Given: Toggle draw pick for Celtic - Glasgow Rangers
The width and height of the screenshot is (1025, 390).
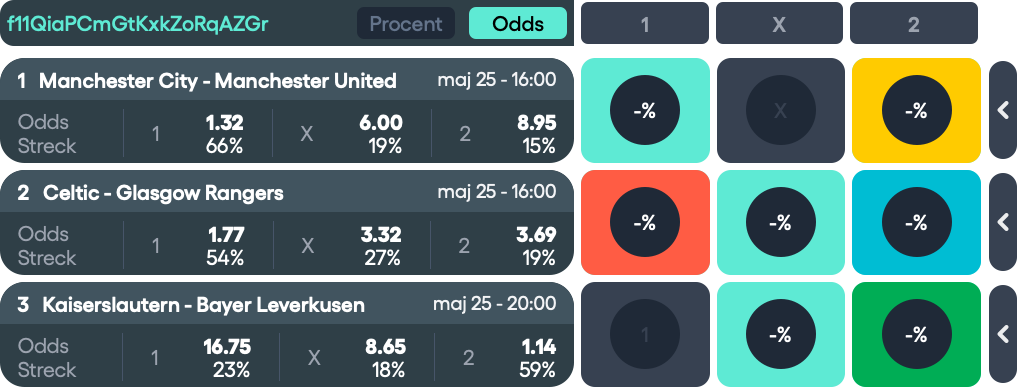Looking at the screenshot, I should [781, 222].
